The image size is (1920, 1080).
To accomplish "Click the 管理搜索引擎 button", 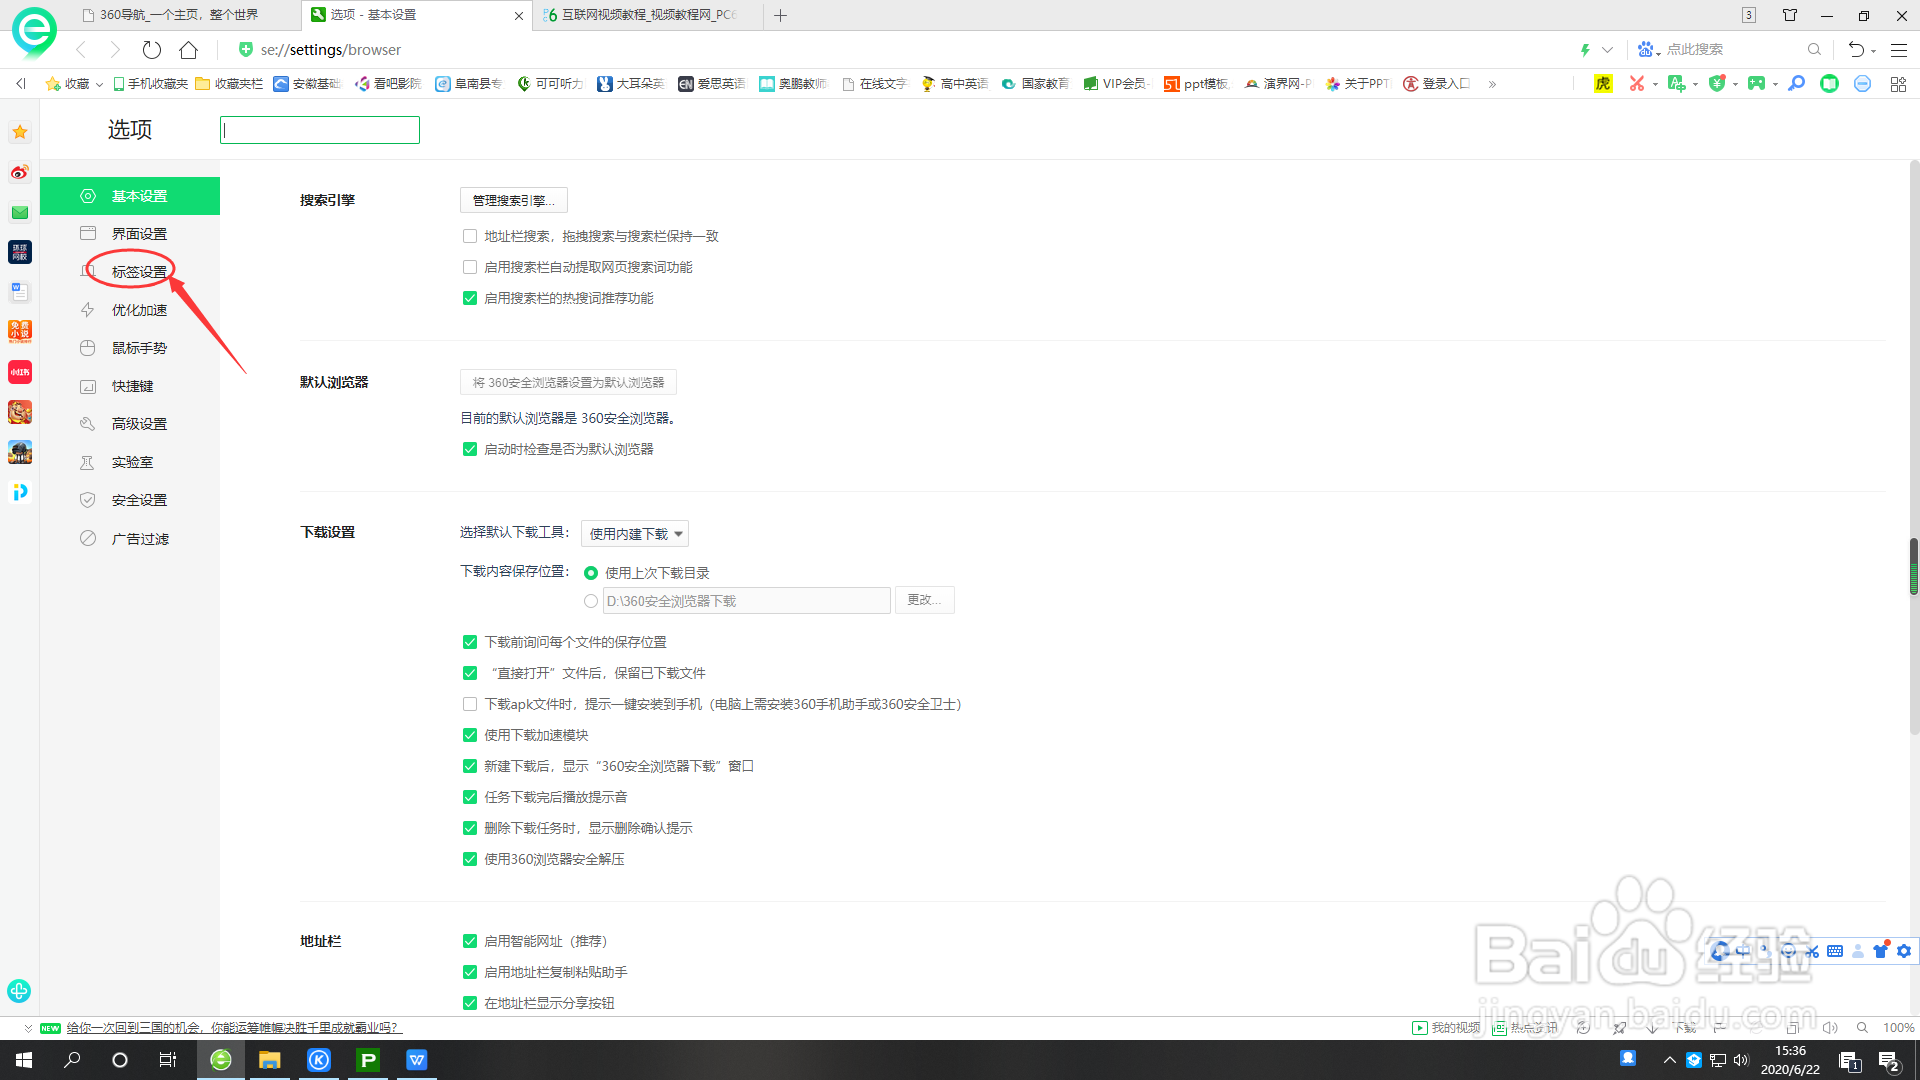I will 513,200.
